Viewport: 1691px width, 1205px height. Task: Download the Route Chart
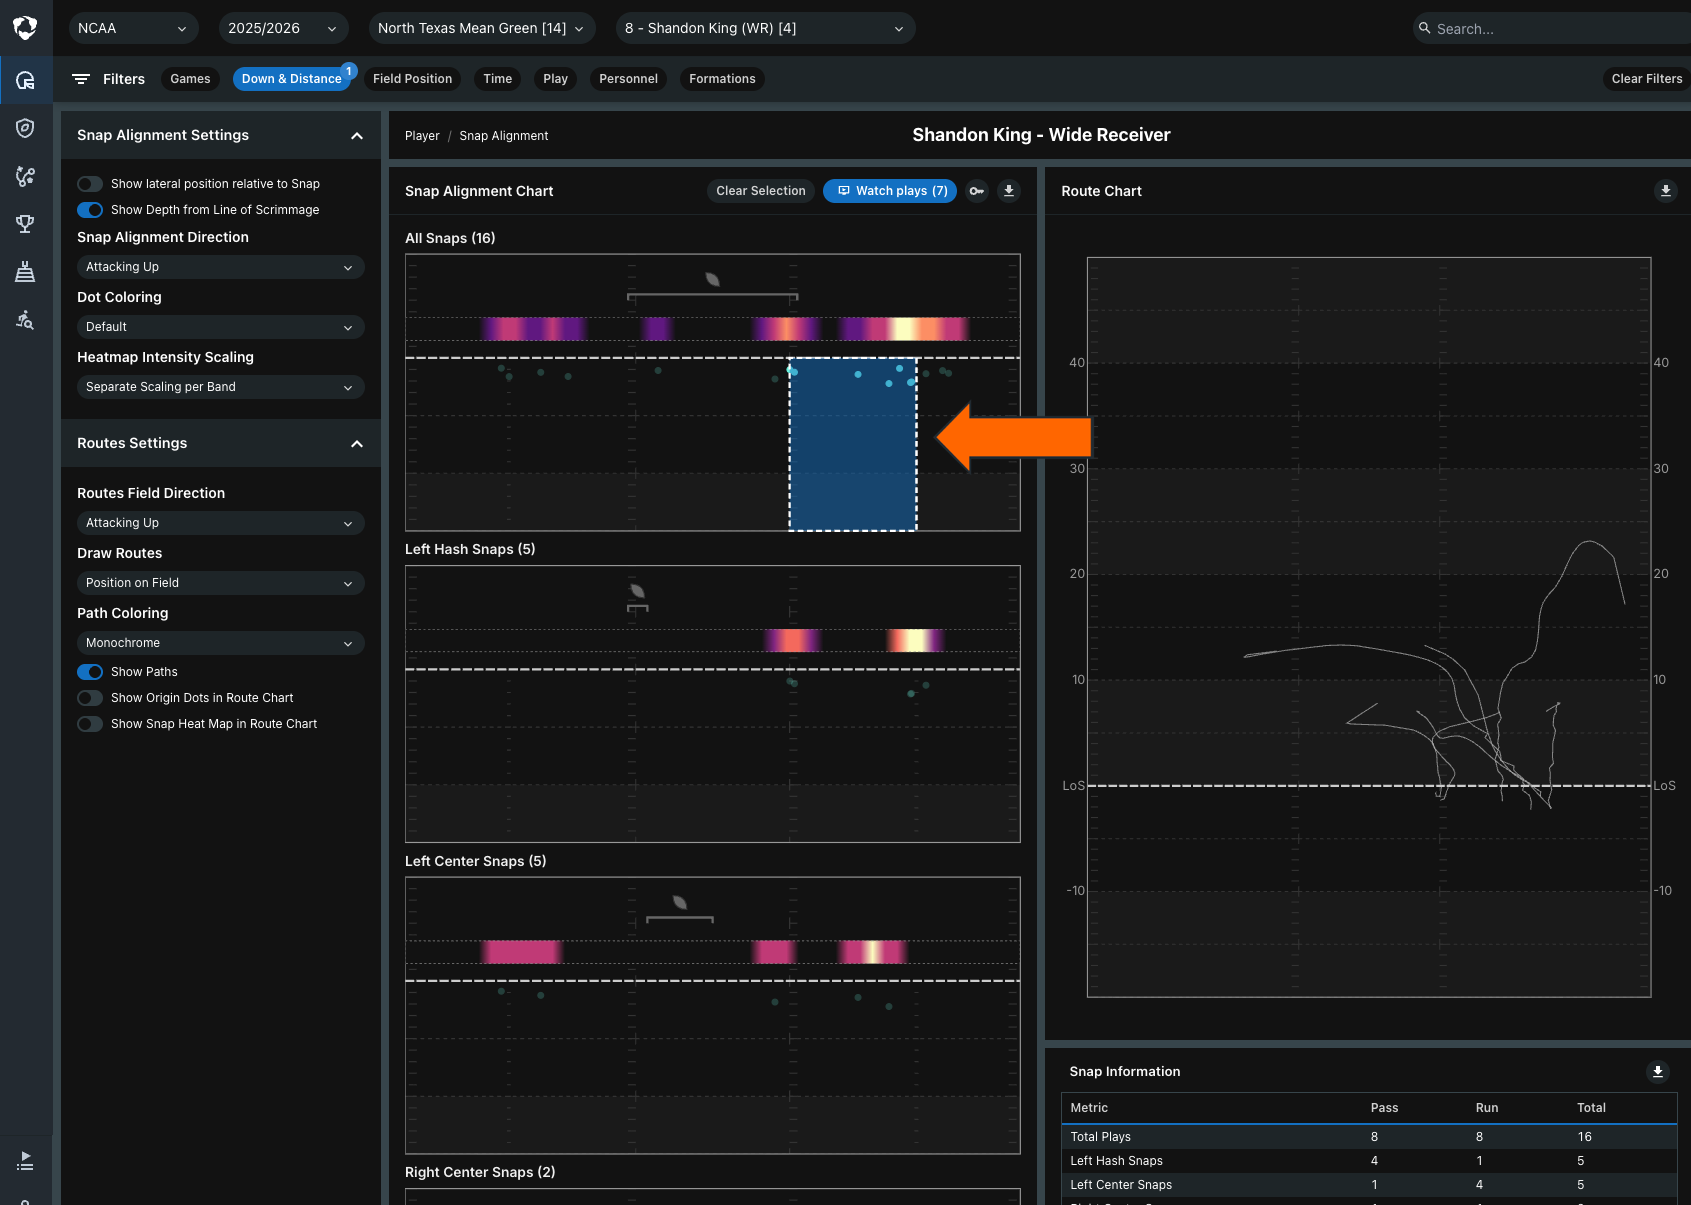(1665, 191)
